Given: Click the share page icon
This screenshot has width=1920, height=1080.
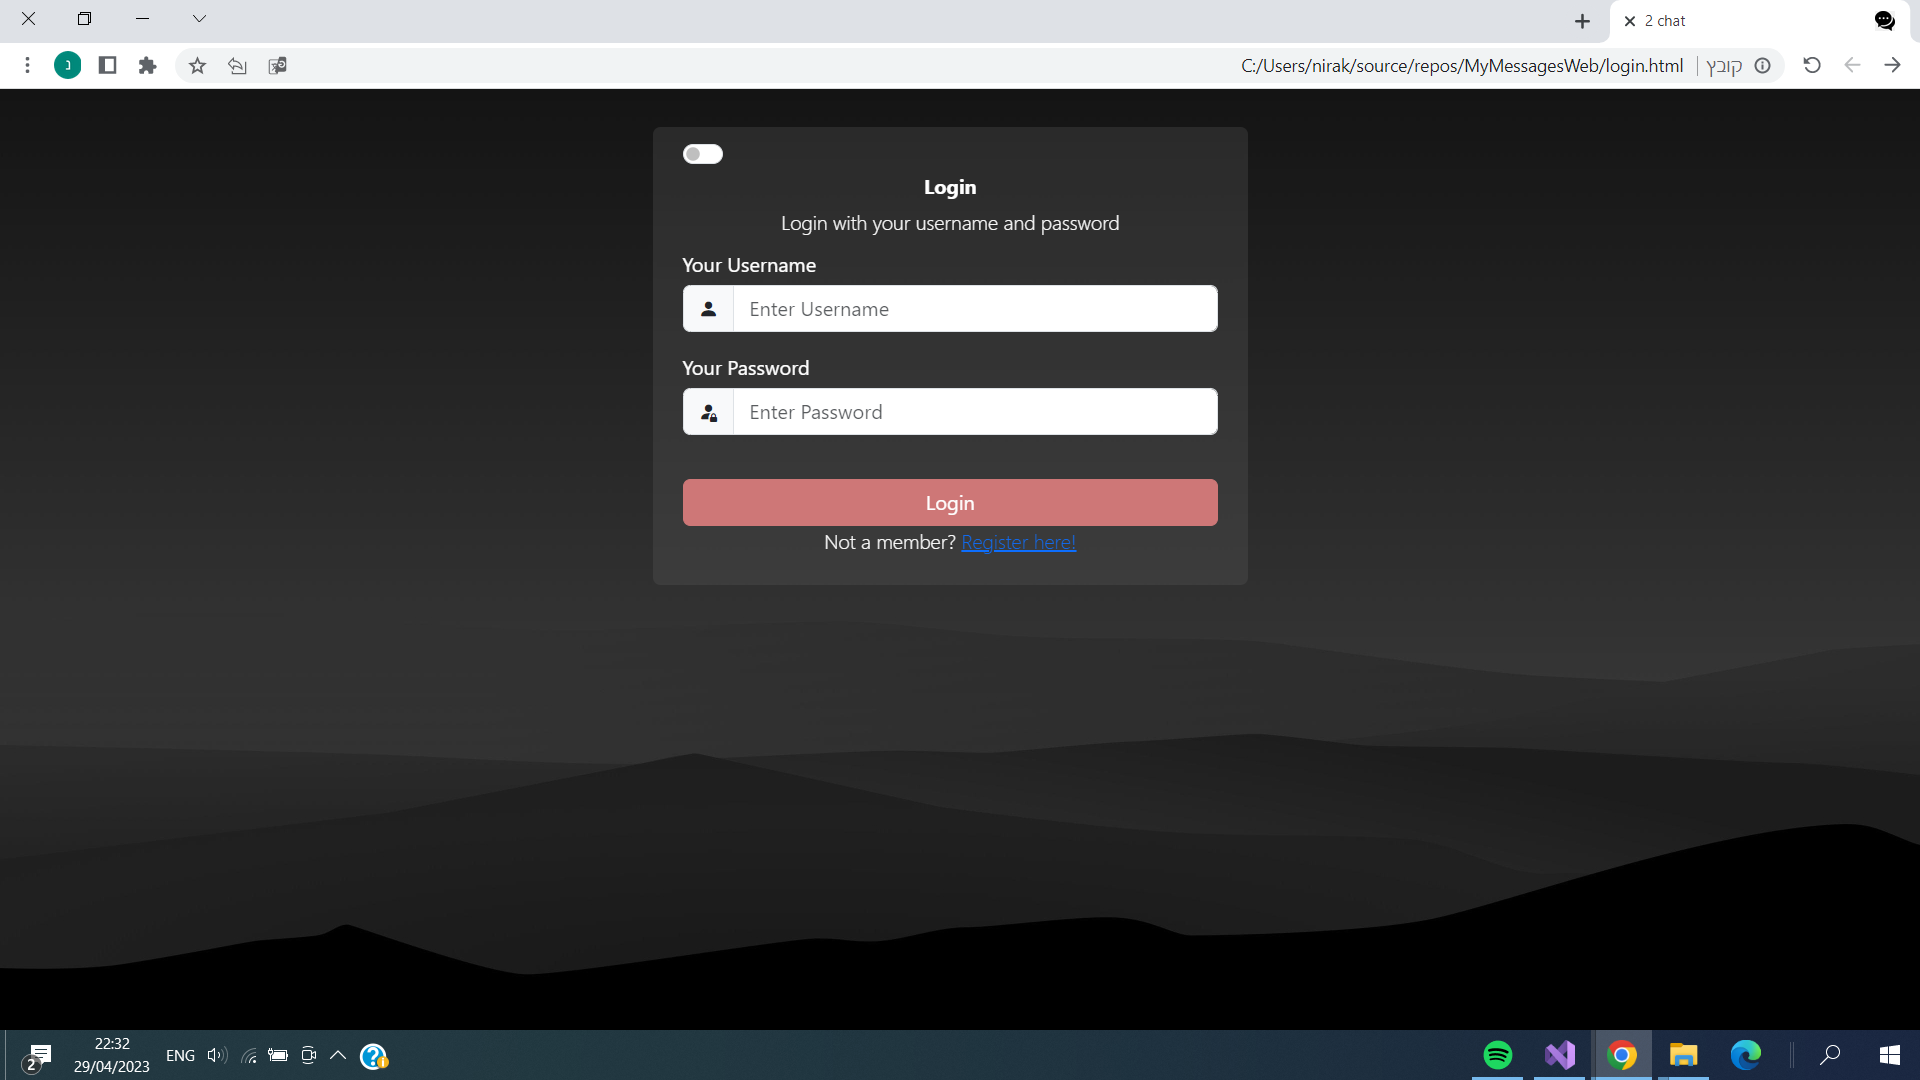Looking at the screenshot, I should (x=237, y=66).
